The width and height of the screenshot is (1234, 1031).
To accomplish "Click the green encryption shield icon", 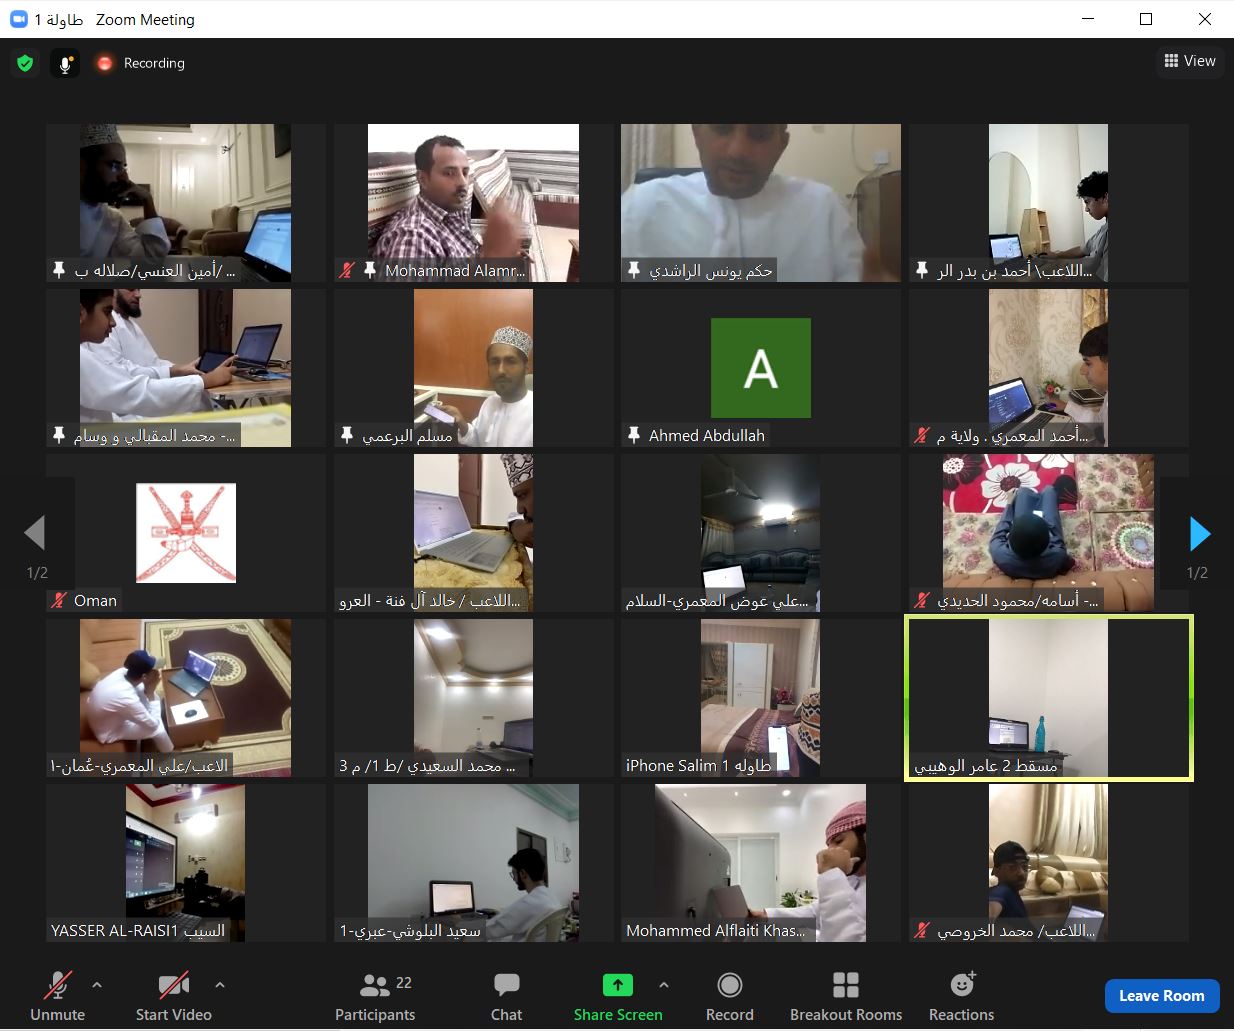I will [25, 63].
